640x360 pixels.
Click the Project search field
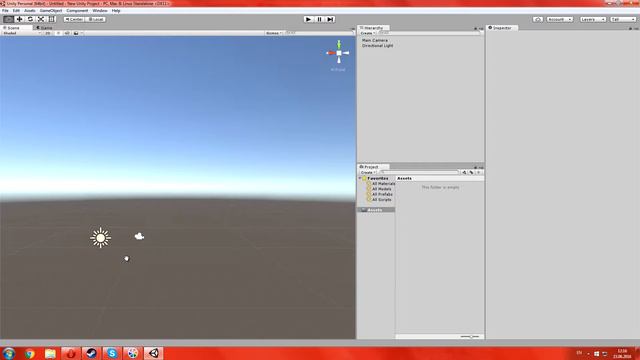pyautogui.click(x=419, y=172)
